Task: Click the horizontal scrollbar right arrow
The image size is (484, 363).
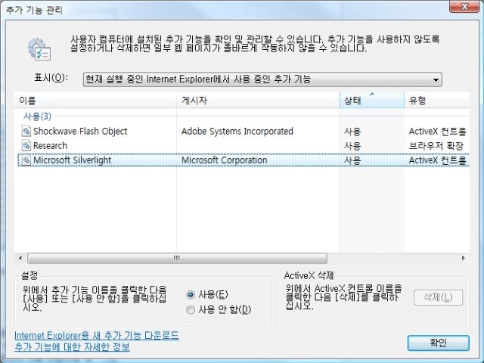Action: (463, 258)
